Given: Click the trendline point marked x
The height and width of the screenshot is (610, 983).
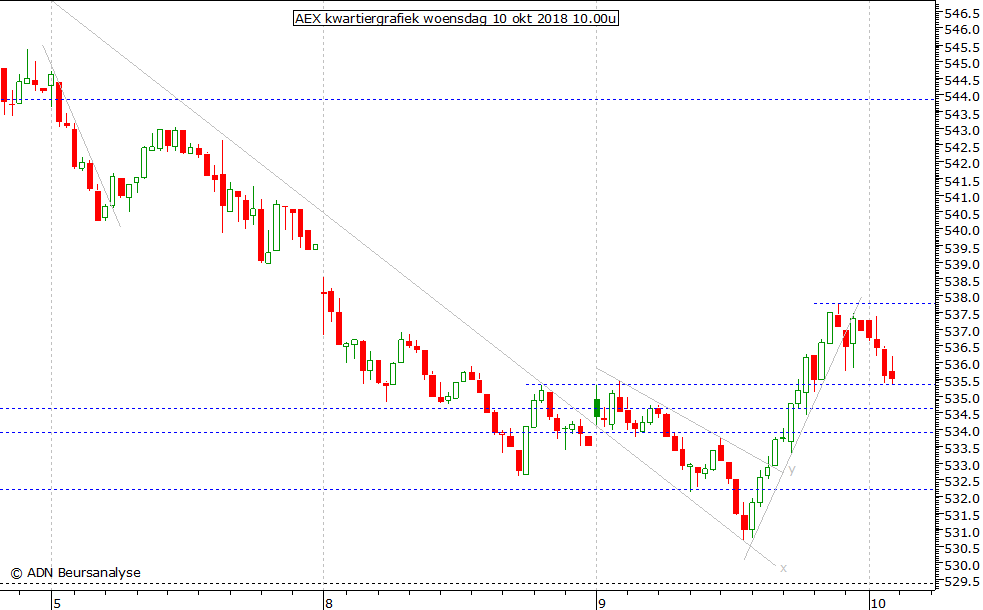Looking at the screenshot, I should point(783,568).
